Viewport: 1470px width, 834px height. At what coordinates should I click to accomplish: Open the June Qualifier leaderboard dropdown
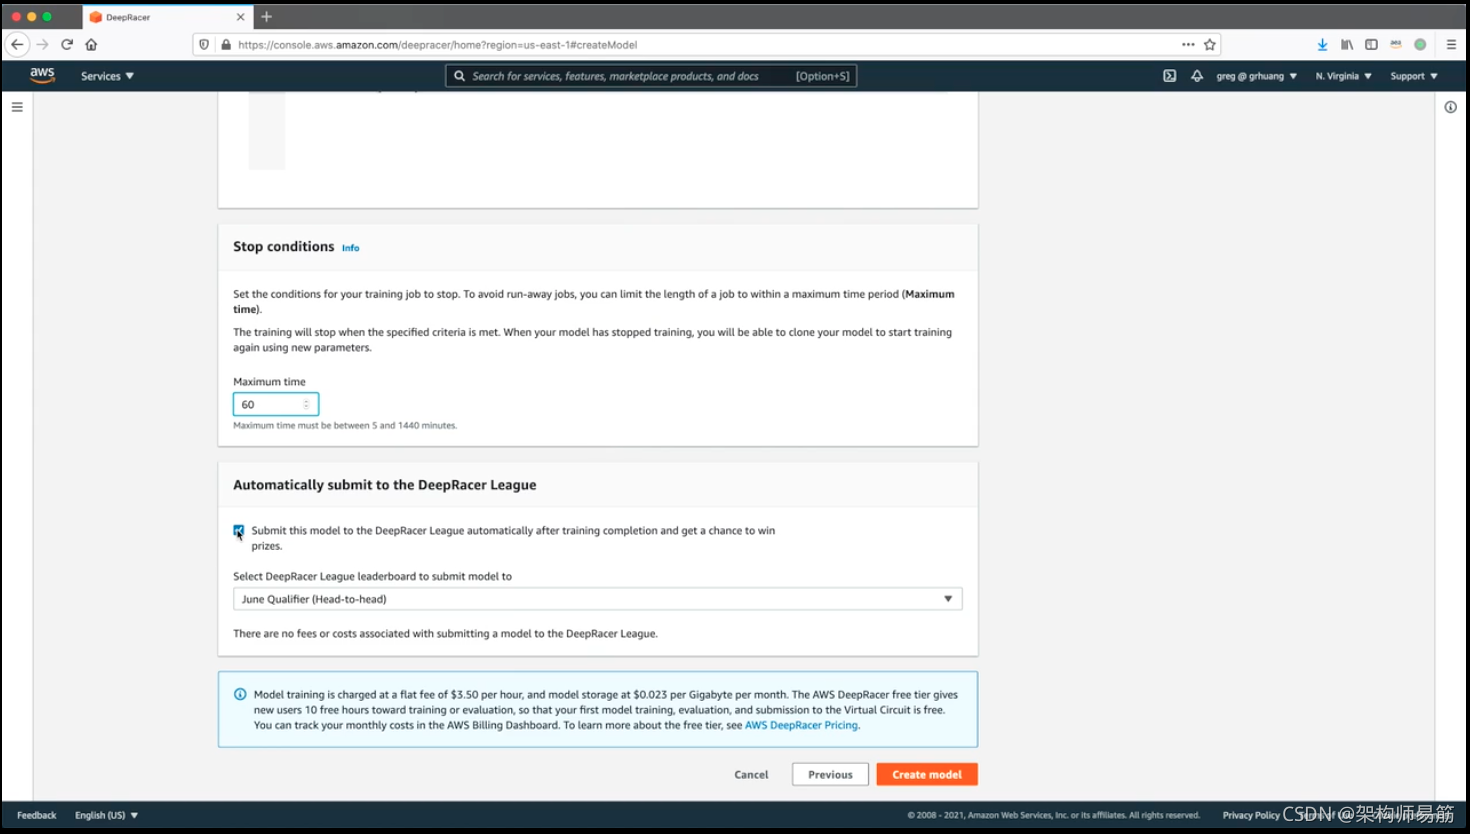pyautogui.click(x=597, y=599)
